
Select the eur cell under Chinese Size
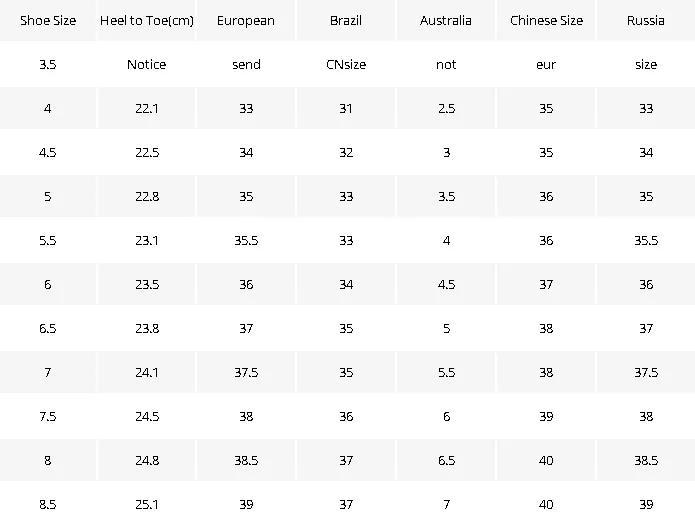click(x=546, y=64)
